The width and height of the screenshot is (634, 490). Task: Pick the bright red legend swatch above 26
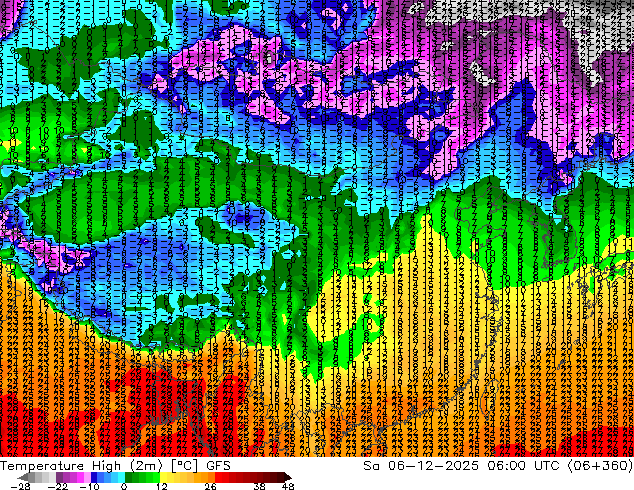218,477
